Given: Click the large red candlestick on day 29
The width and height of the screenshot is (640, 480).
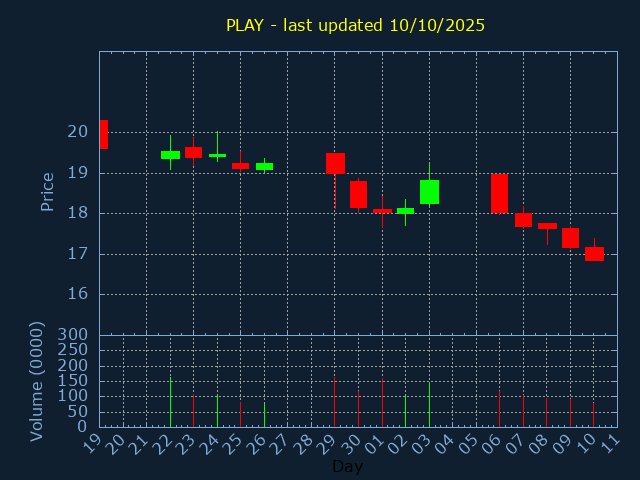Looking at the screenshot, I should pos(335,163).
